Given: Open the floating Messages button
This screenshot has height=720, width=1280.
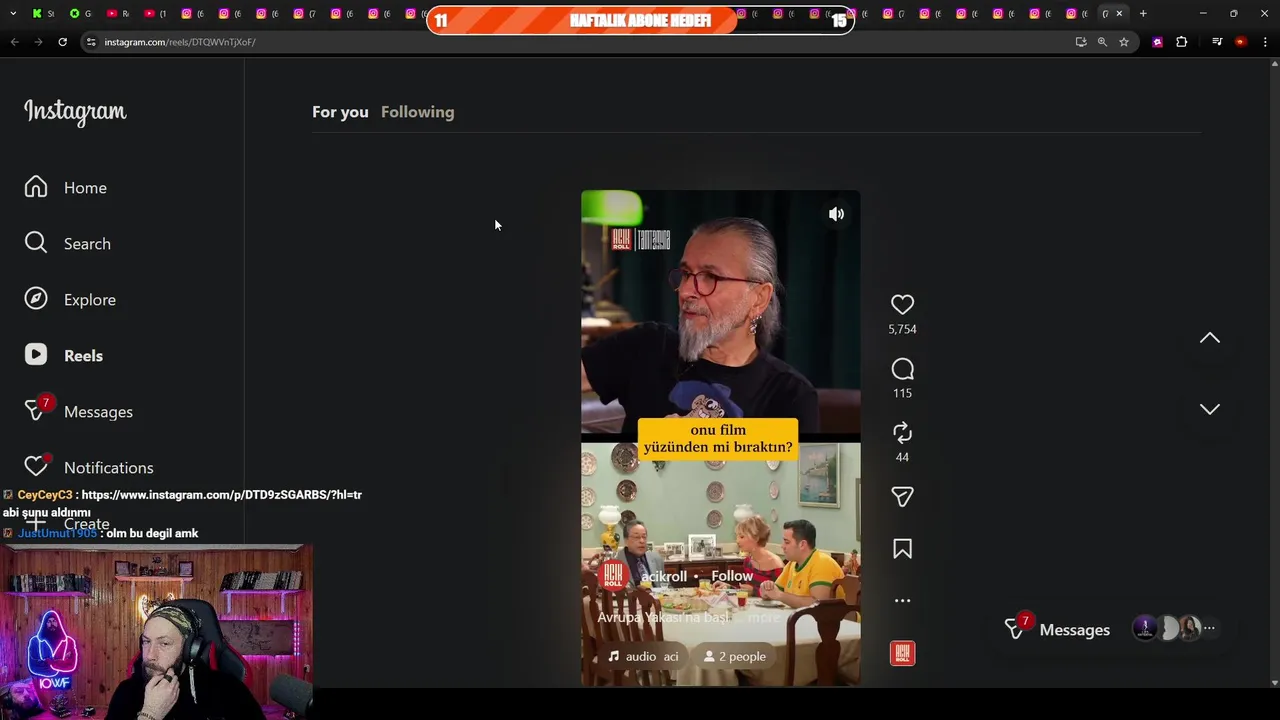Looking at the screenshot, I should (x=1058, y=629).
